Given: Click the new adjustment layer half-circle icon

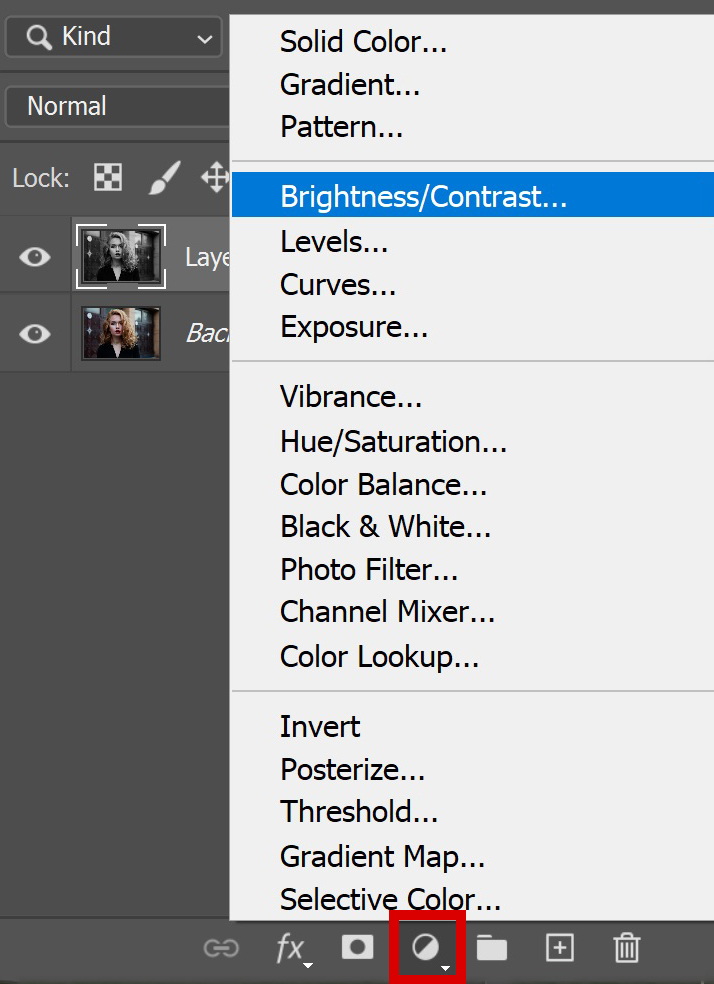Looking at the screenshot, I should (x=427, y=948).
